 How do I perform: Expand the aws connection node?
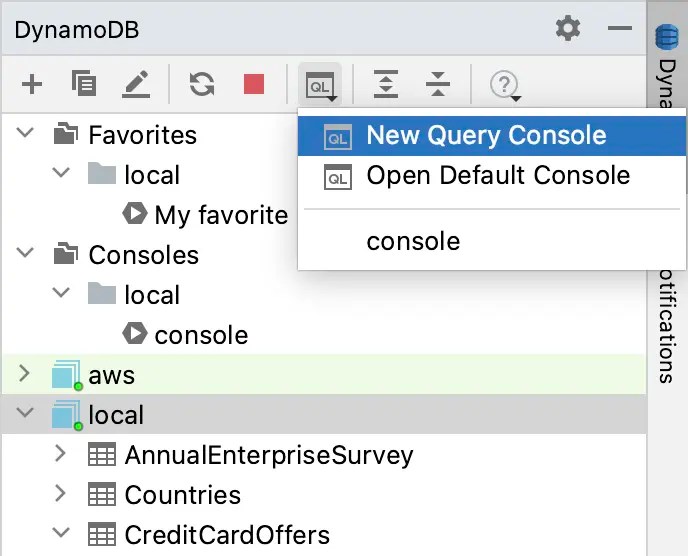click(25, 373)
